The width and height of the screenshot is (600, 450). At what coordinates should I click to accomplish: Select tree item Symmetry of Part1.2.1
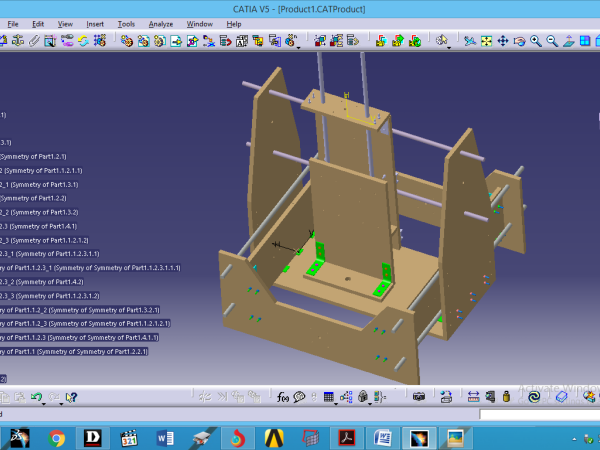pos(33,157)
